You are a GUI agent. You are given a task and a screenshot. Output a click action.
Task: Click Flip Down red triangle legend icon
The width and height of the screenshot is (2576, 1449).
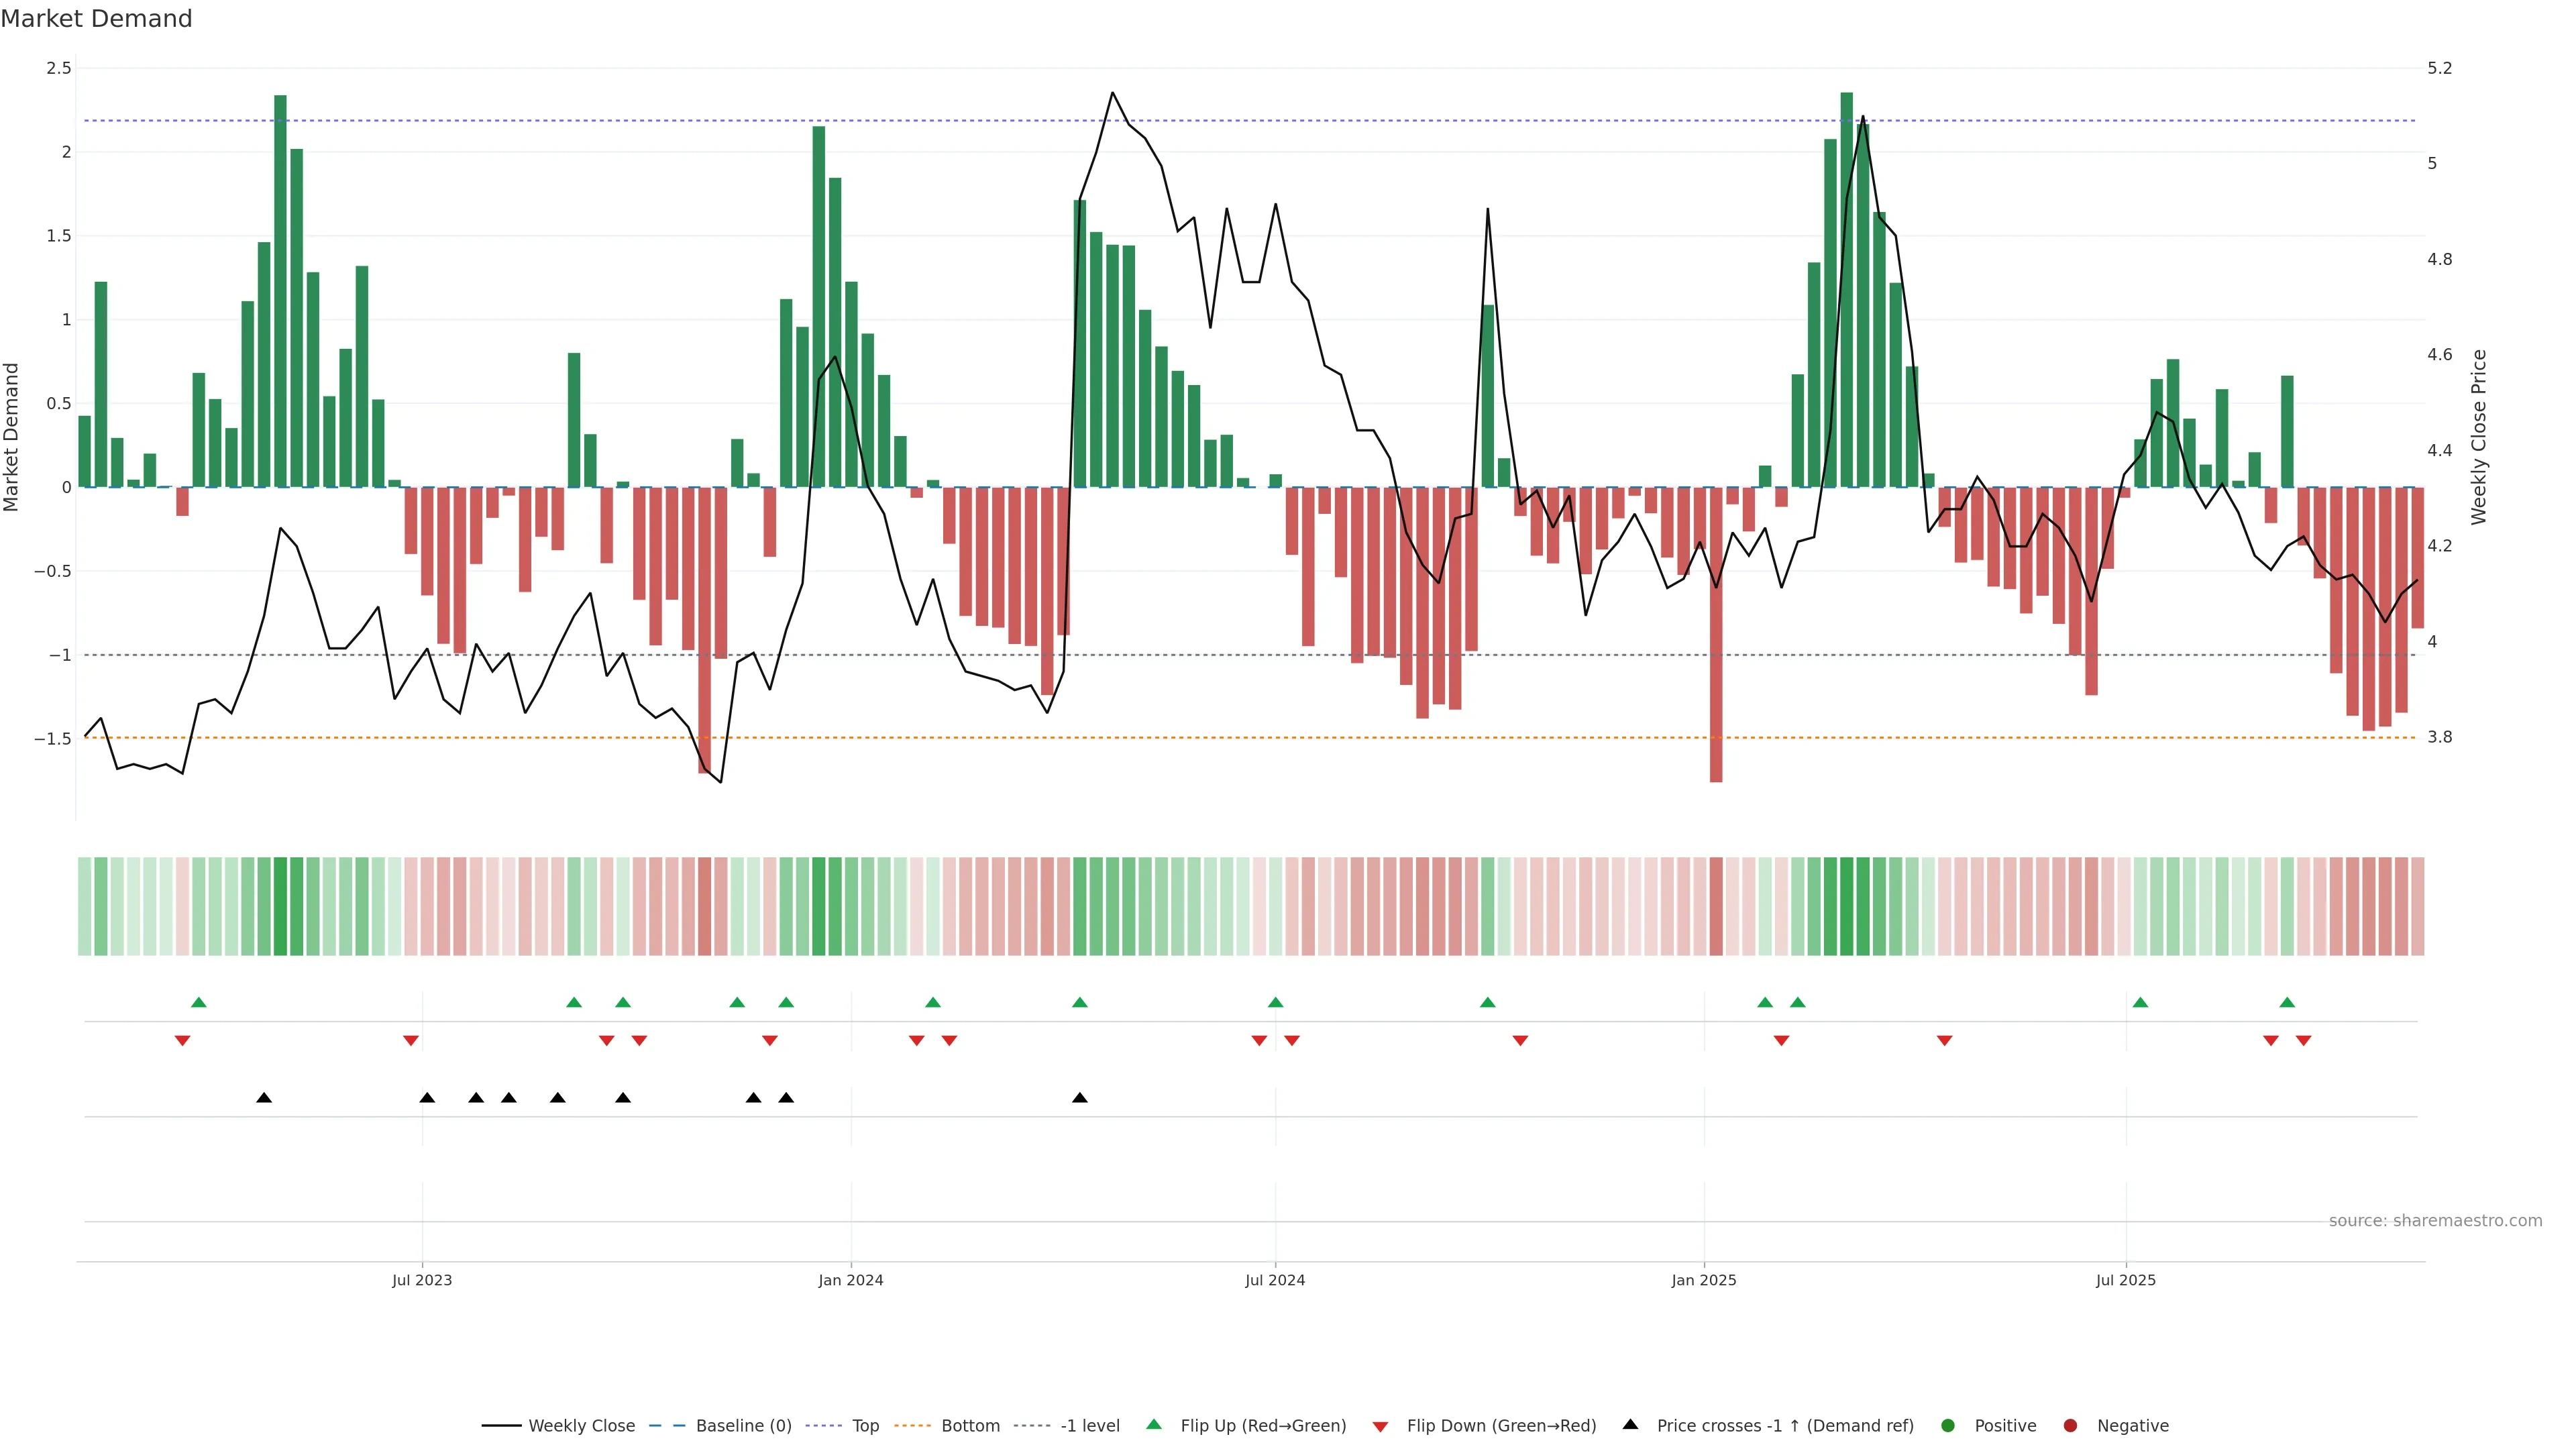point(1380,1427)
